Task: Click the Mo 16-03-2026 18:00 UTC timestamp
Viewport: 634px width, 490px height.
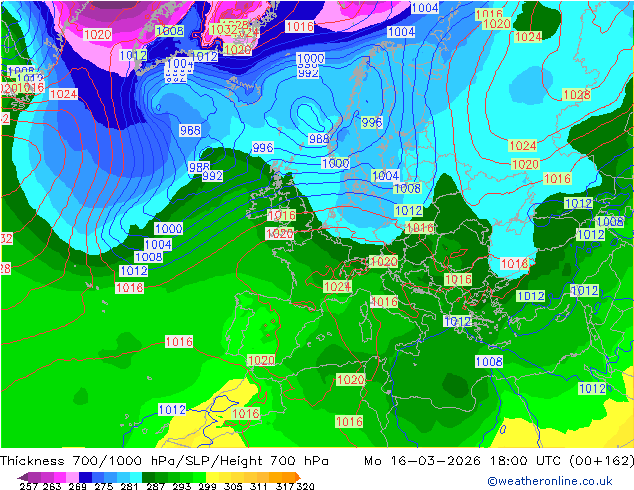Action: pos(461,461)
